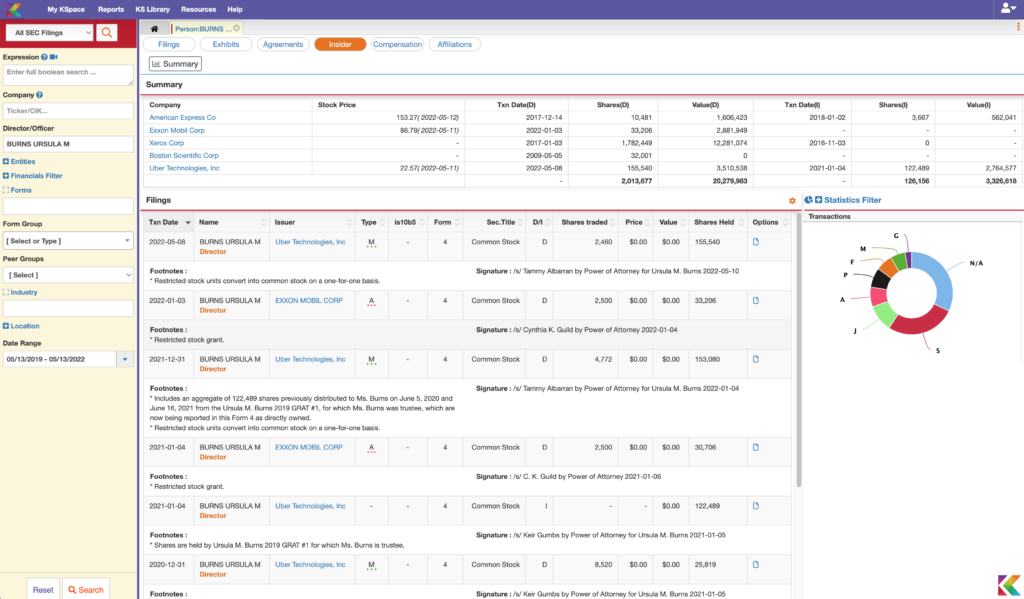Open the Statistics Filter pie chart icon
This screenshot has width=1024, height=599.
(x=808, y=198)
